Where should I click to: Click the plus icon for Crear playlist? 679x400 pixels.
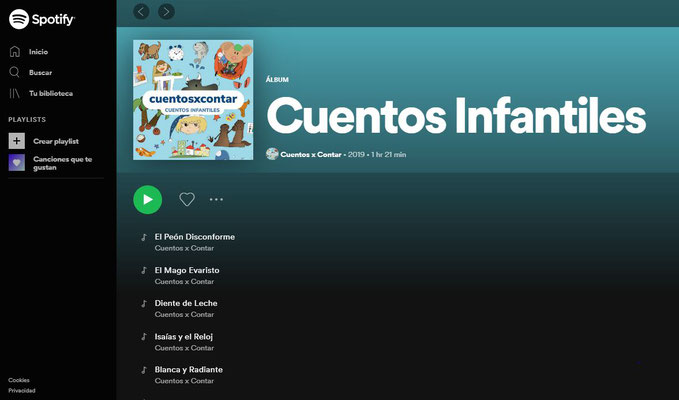click(x=16, y=141)
